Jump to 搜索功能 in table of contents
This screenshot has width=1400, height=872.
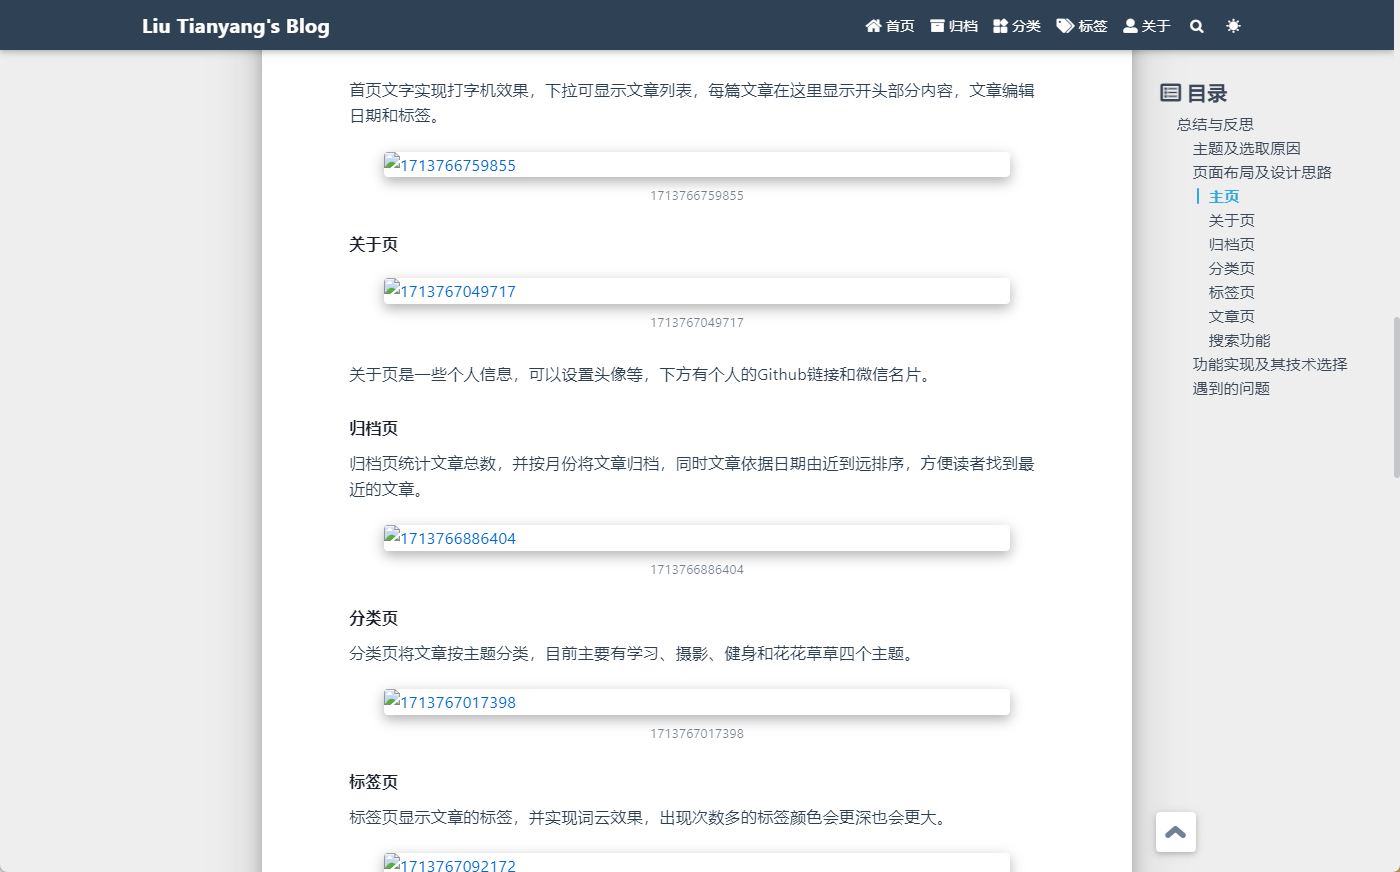[x=1239, y=340]
